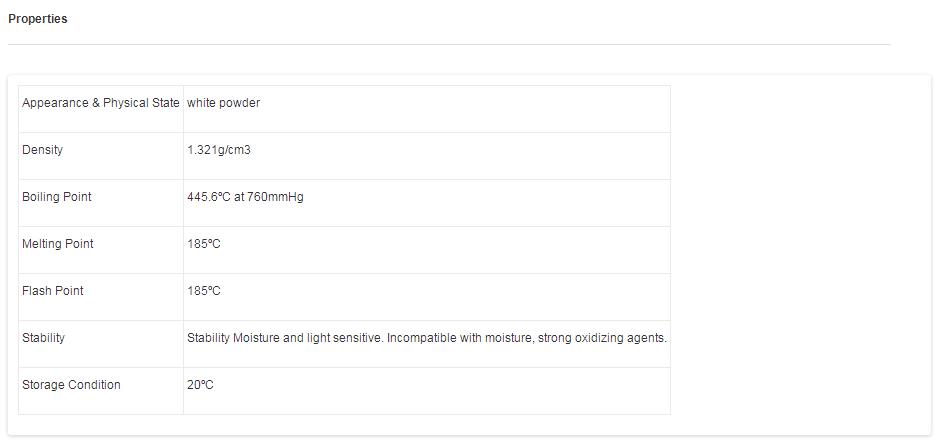Click the Appearance & Physical State label

(x=100, y=103)
